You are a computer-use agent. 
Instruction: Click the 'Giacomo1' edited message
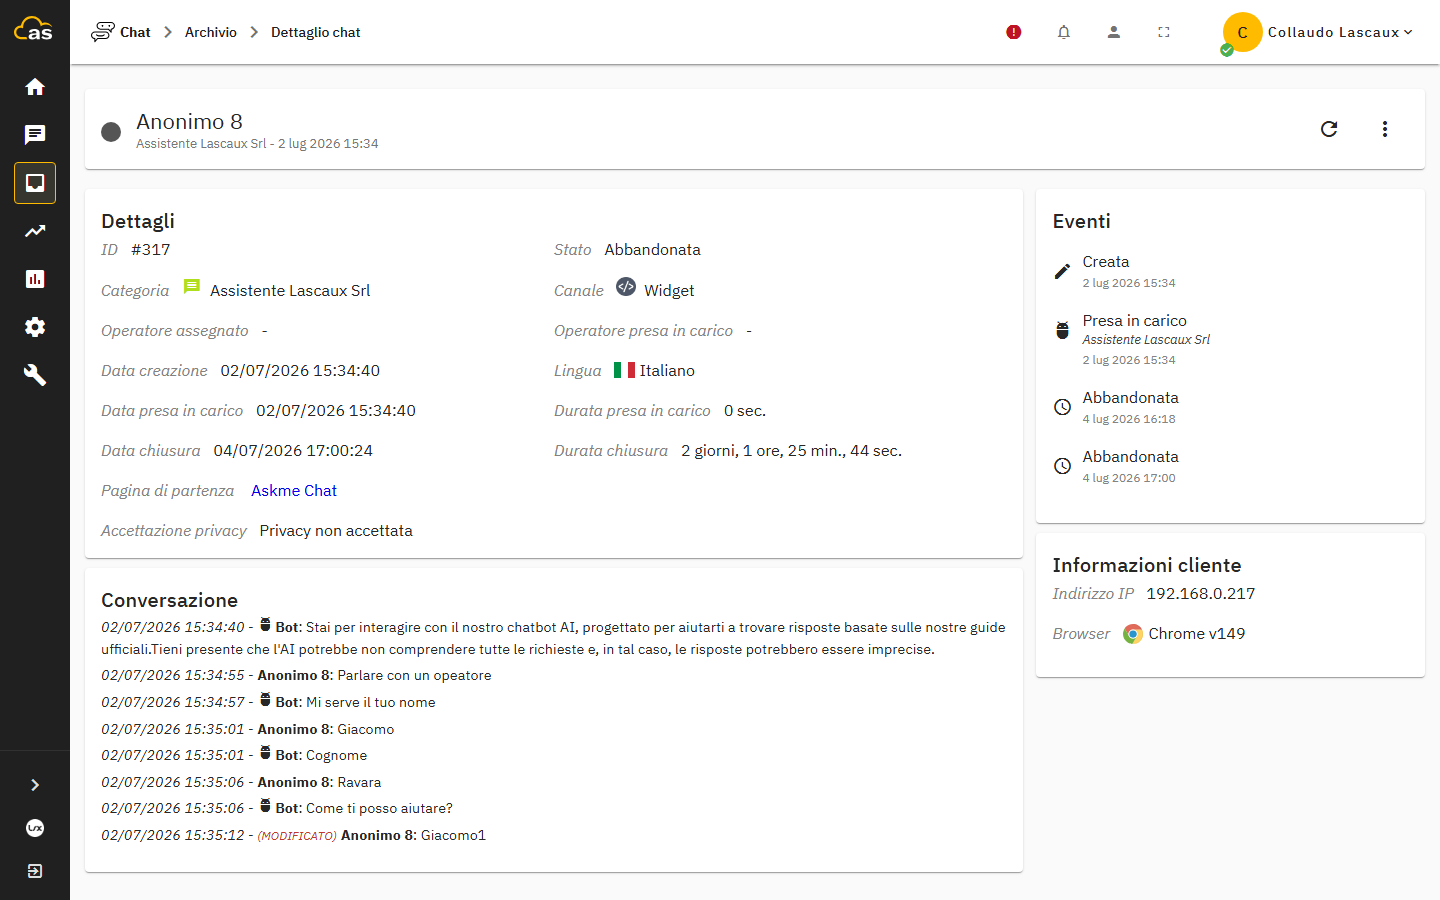453,836
